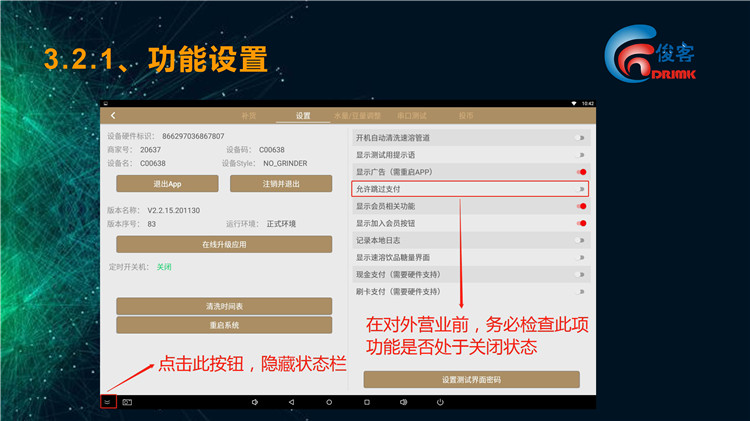750x421 pixels.
Task: Toggle 刷卡支付(需要硬件支持) switch
Action: (x=580, y=292)
